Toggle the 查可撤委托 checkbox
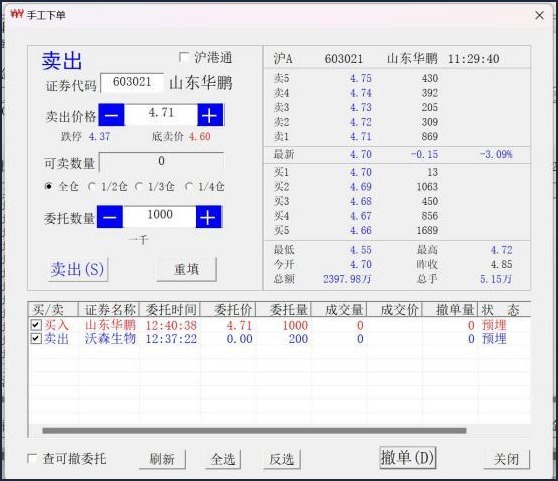 (32, 458)
